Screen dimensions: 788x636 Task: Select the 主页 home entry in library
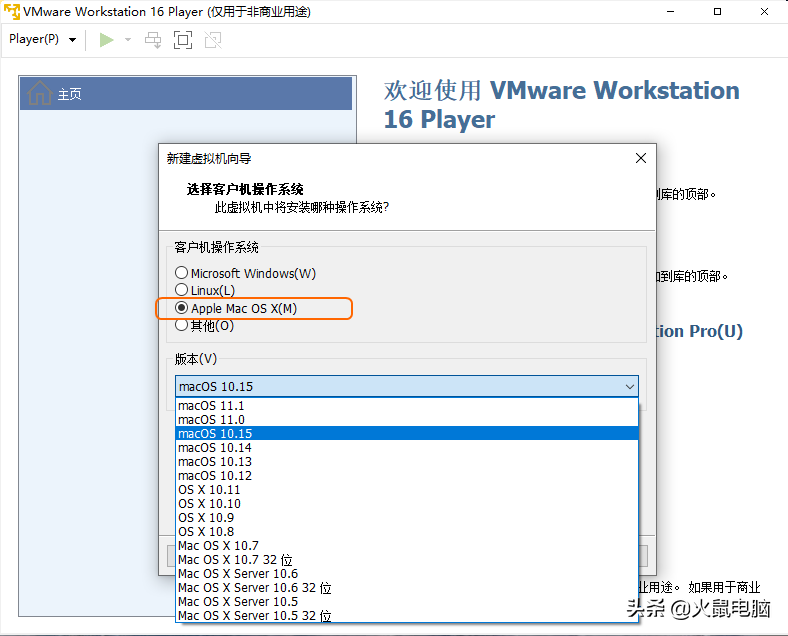[x=186, y=93]
